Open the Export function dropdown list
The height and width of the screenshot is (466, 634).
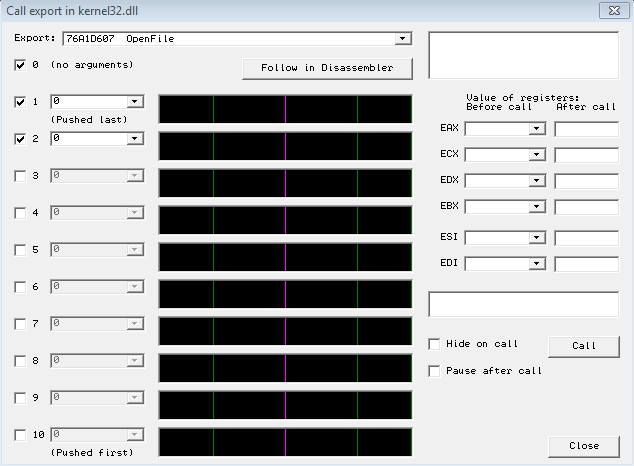tap(402, 39)
